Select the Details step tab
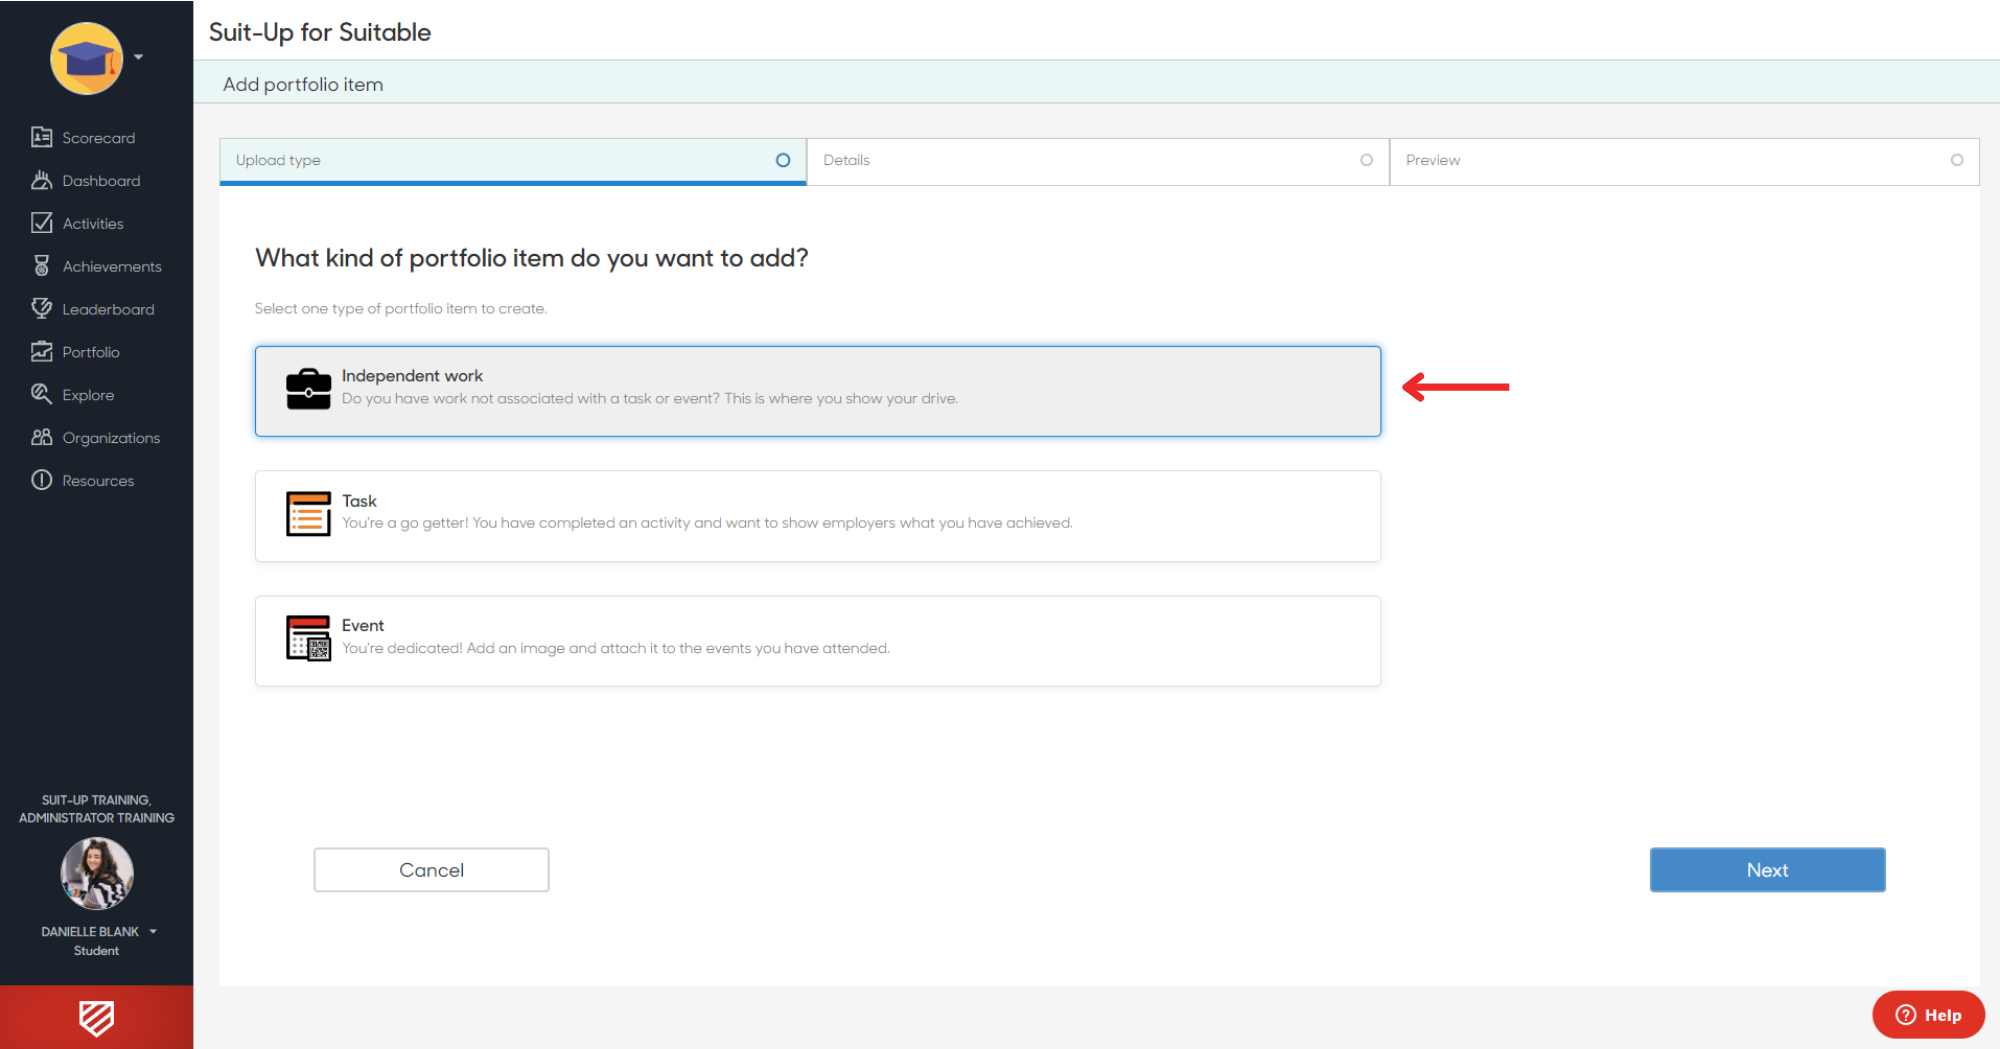Viewport: 2000px width, 1049px height. click(x=1098, y=161)
